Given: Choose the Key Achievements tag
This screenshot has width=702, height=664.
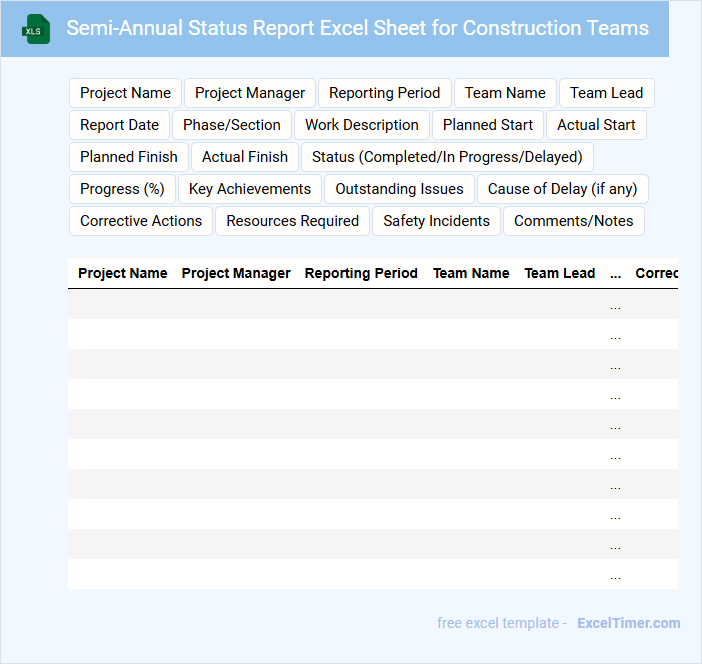Looking at the screenshot, I should tap(250, 189).
